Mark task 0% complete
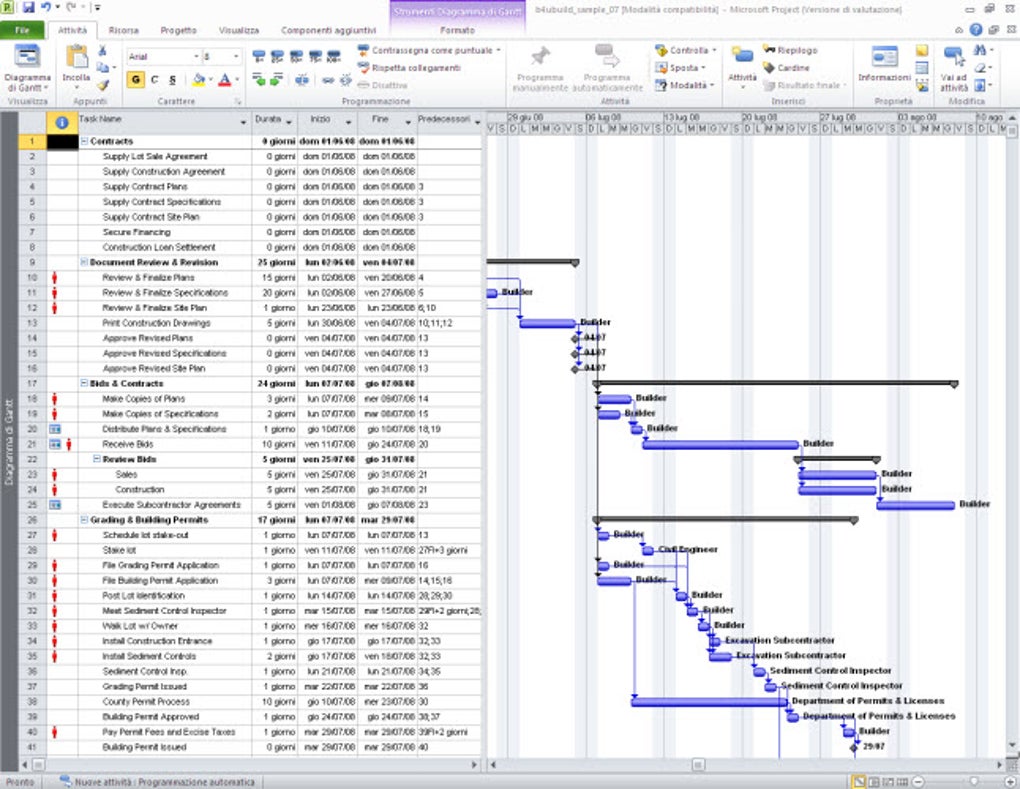Image resolution: width=1020 pixels, height=789 pixels. [258, 57]
